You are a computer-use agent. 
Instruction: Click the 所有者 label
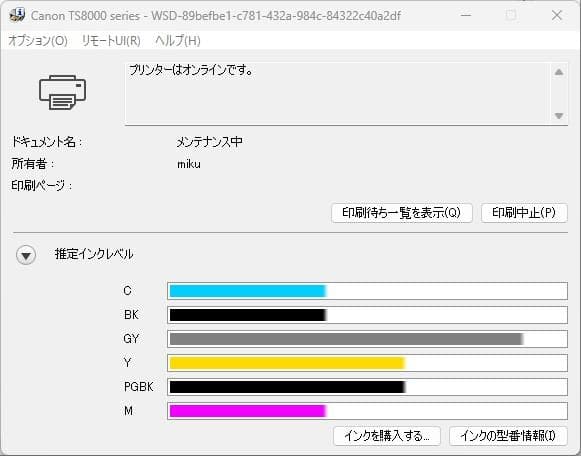[33, 164]
